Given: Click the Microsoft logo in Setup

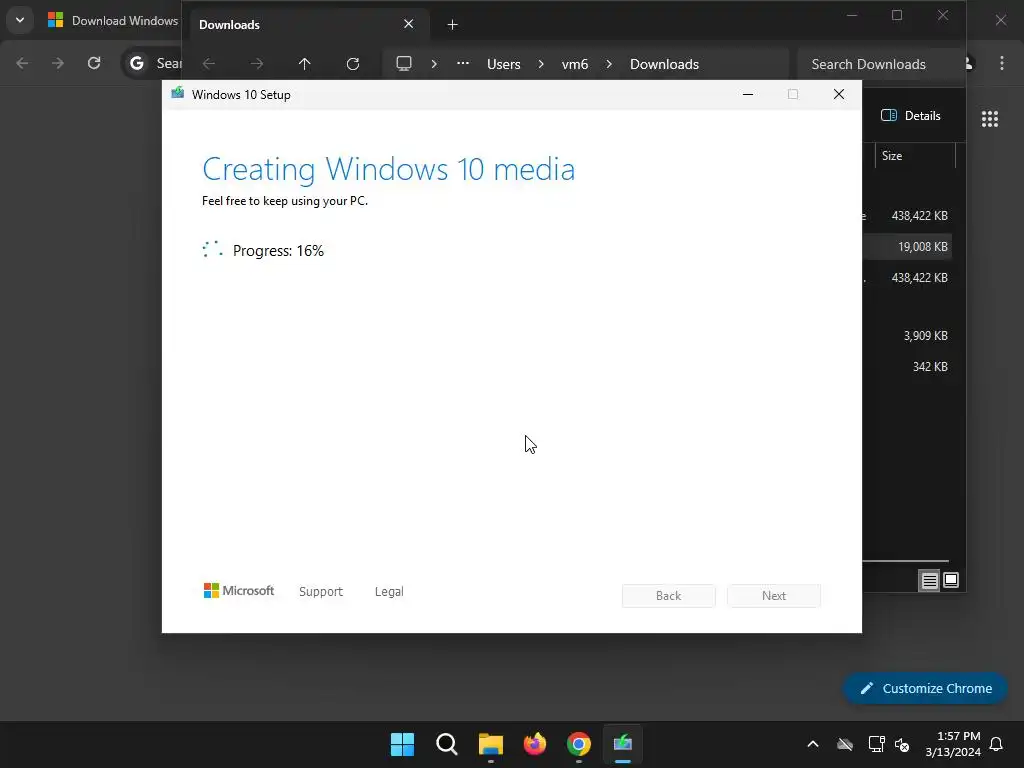Looking at the screenshot, I should point(238,590).
